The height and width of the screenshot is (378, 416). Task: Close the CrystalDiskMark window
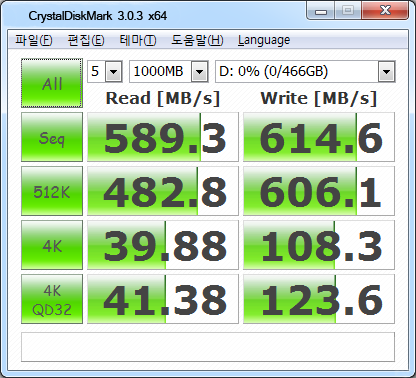[385, 11]
